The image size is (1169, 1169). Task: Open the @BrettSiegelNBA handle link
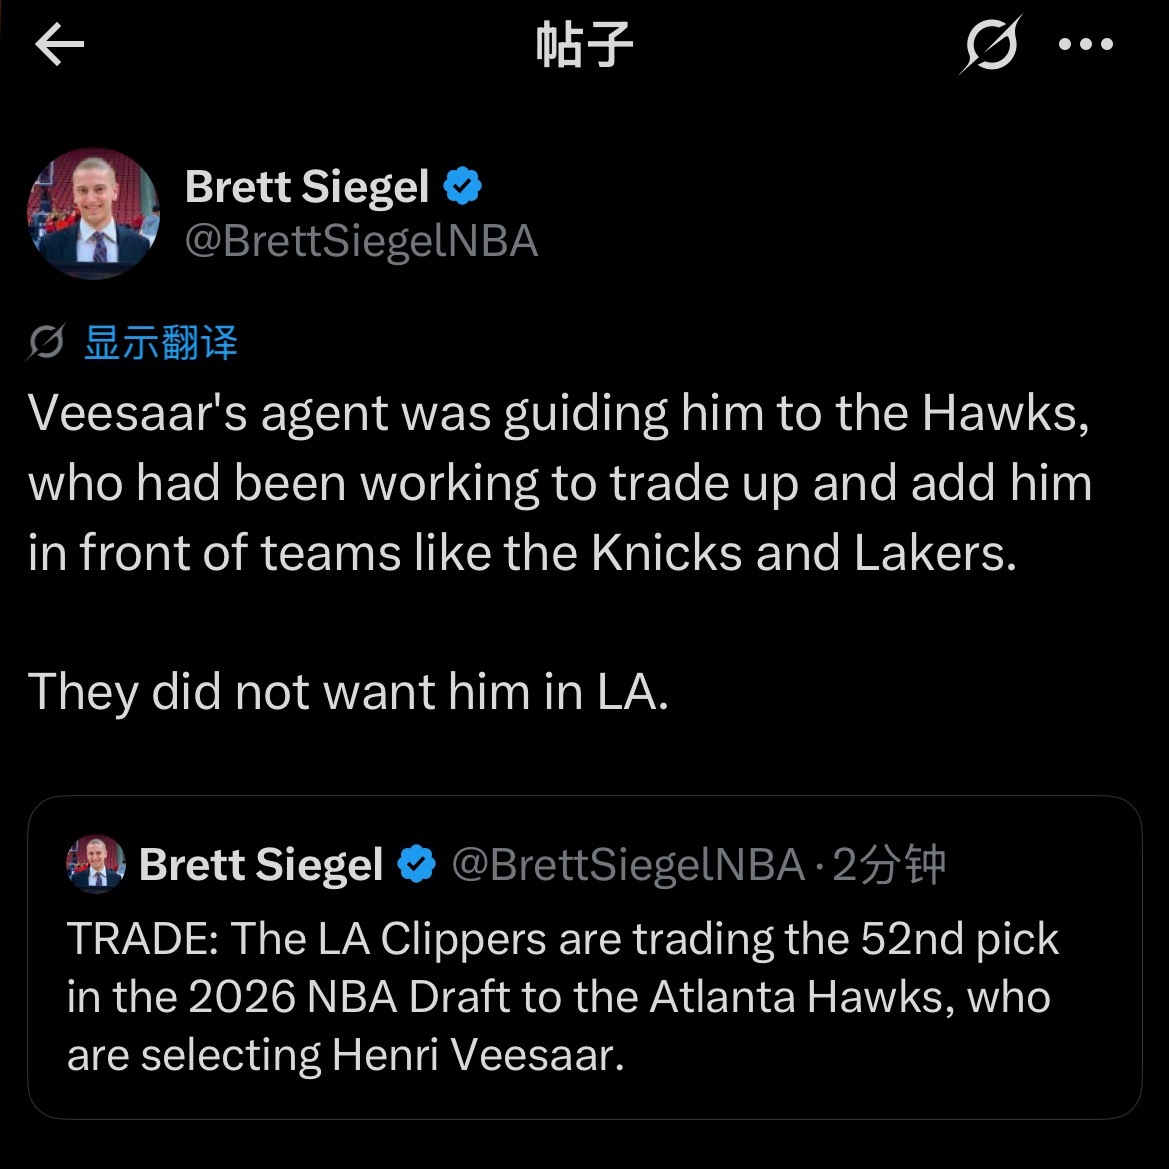click(x=362, y=242)
